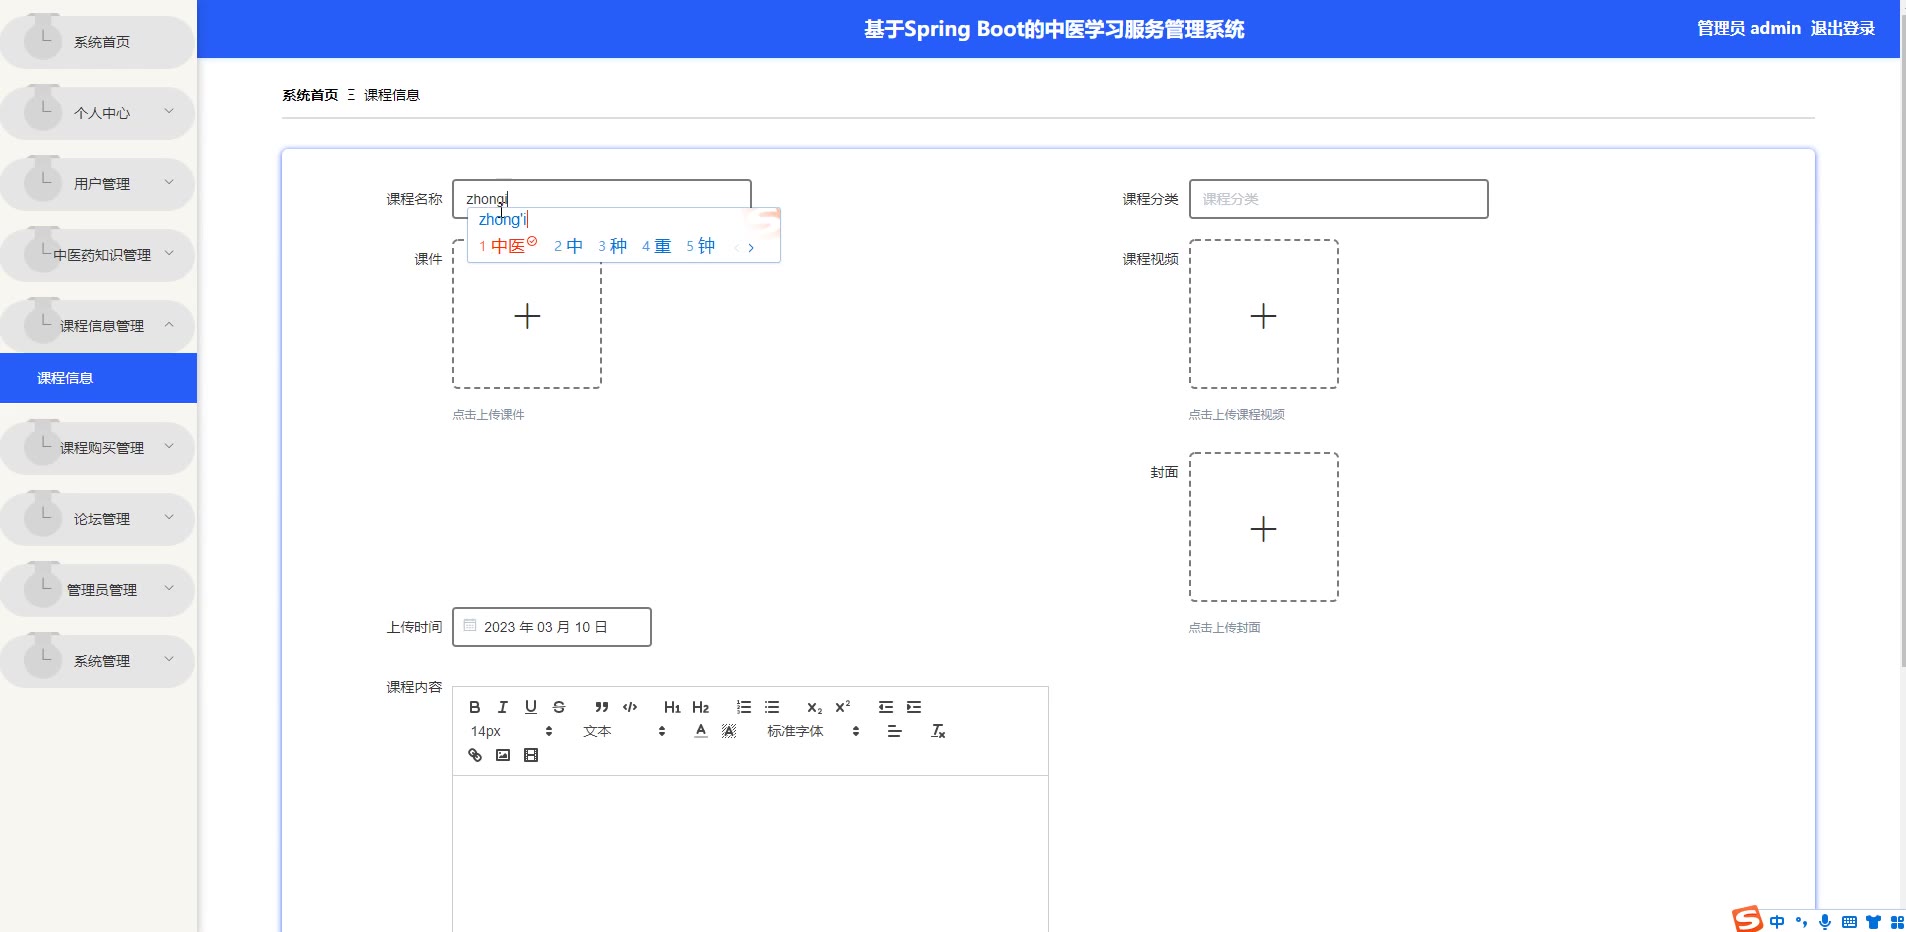Apply Heading 1 style
1906x932 pixels.
(672, 707)
